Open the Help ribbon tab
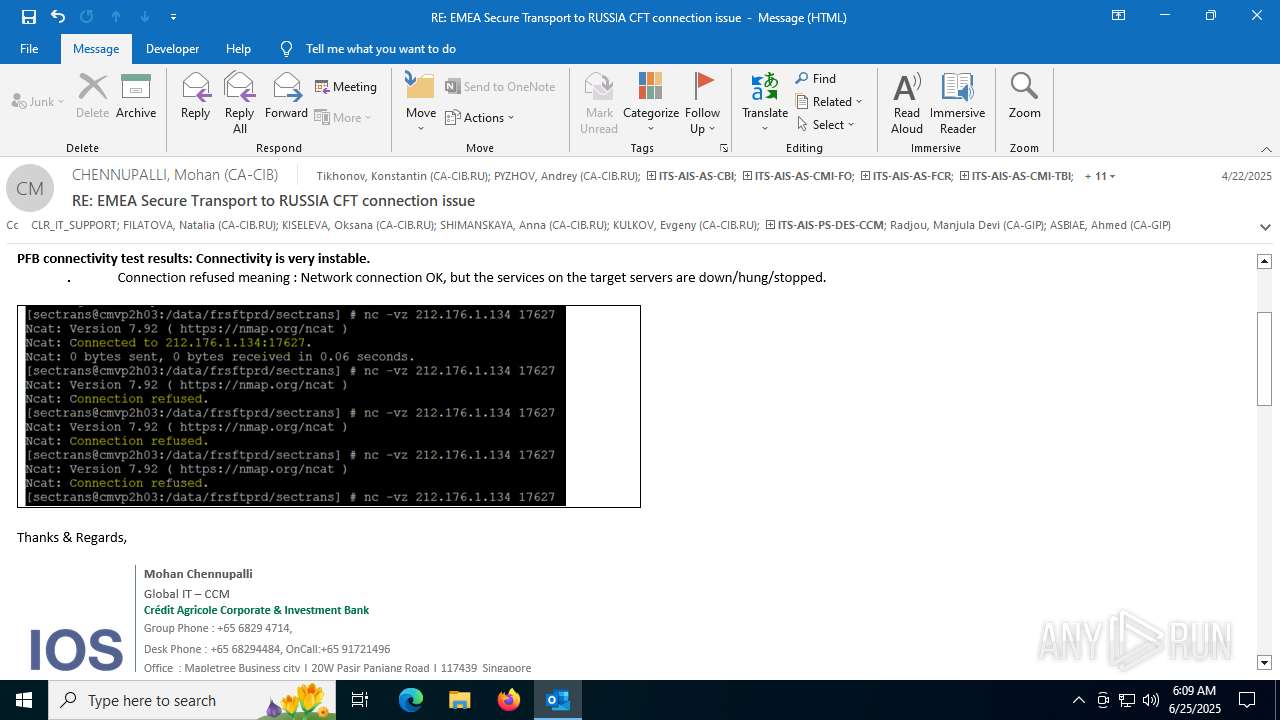Viewport: 1280px width, 720px height. (x=238, y=49)
